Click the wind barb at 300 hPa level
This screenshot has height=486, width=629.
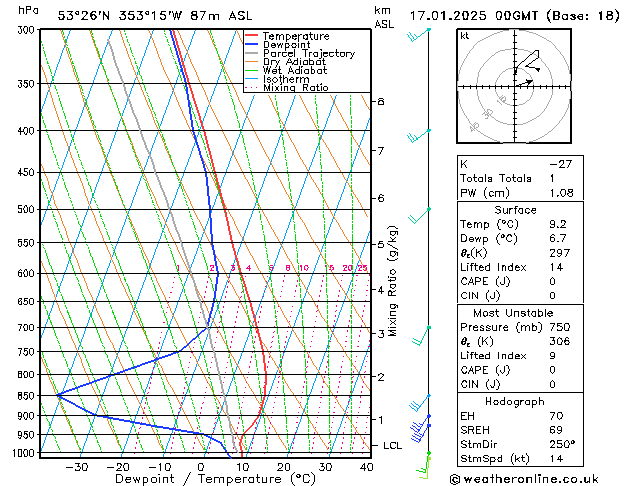418,35
